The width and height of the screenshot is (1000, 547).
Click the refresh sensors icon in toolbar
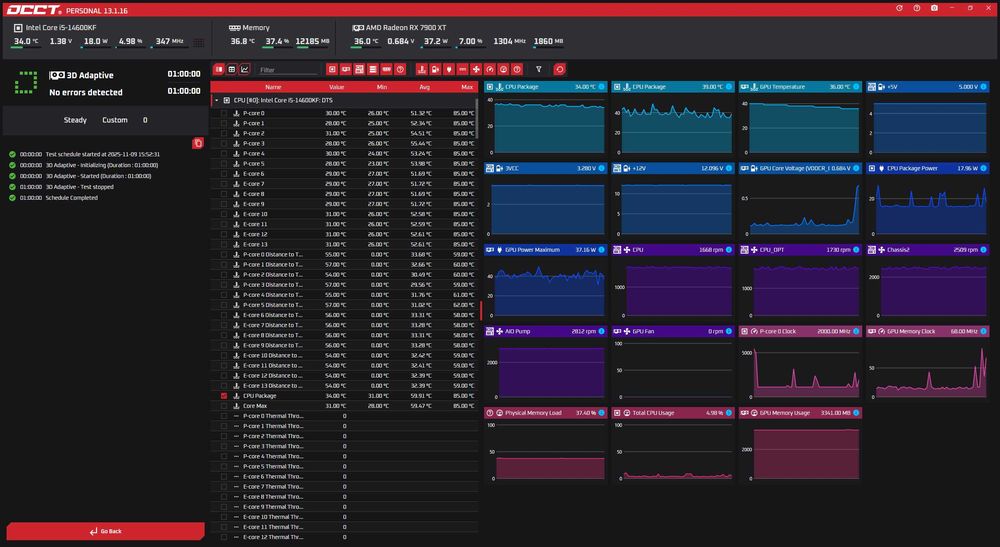click(x=559, y=70)
